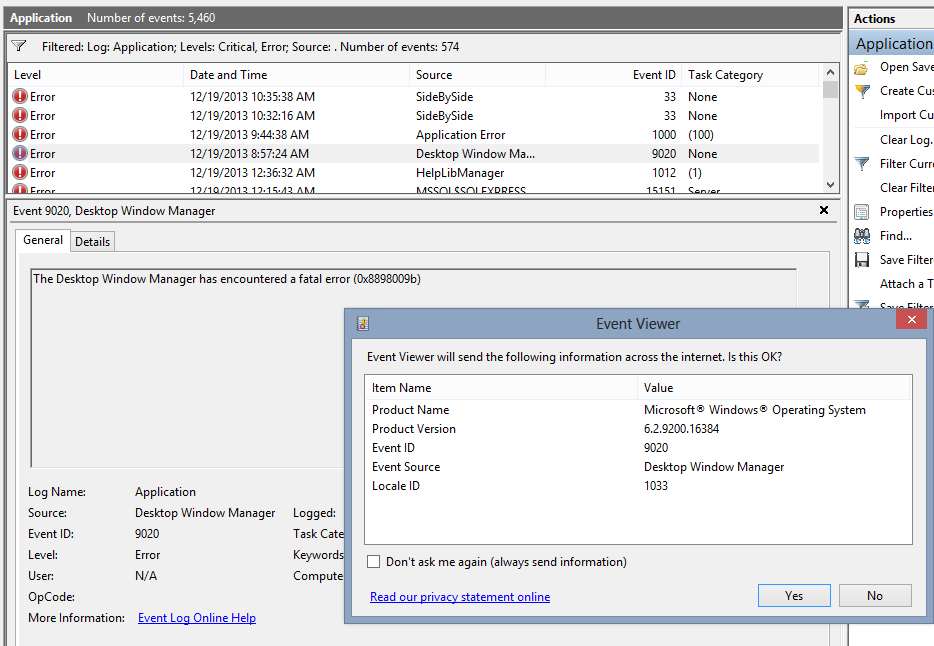The image size is (934, 646).
Task: Select the Desktop Window Ma... source cell
Action: [475, 154]
